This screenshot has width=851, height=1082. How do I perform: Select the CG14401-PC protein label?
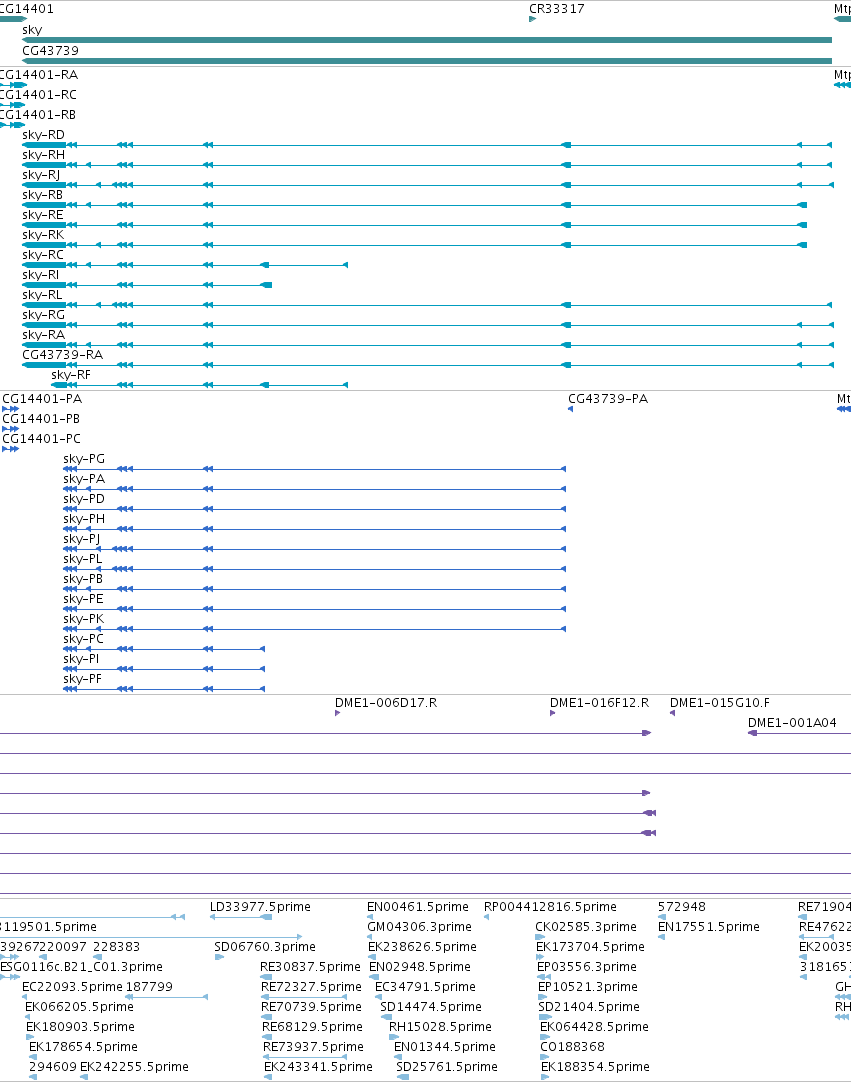pos(41,439)
